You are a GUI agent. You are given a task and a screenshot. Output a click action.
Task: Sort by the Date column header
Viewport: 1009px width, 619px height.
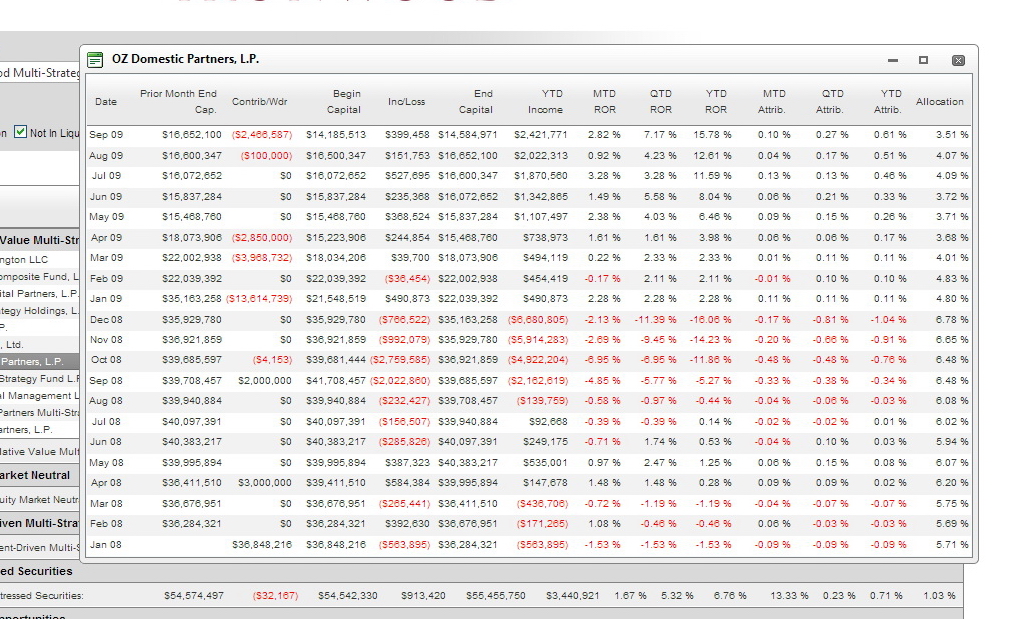tap(106, 102)
